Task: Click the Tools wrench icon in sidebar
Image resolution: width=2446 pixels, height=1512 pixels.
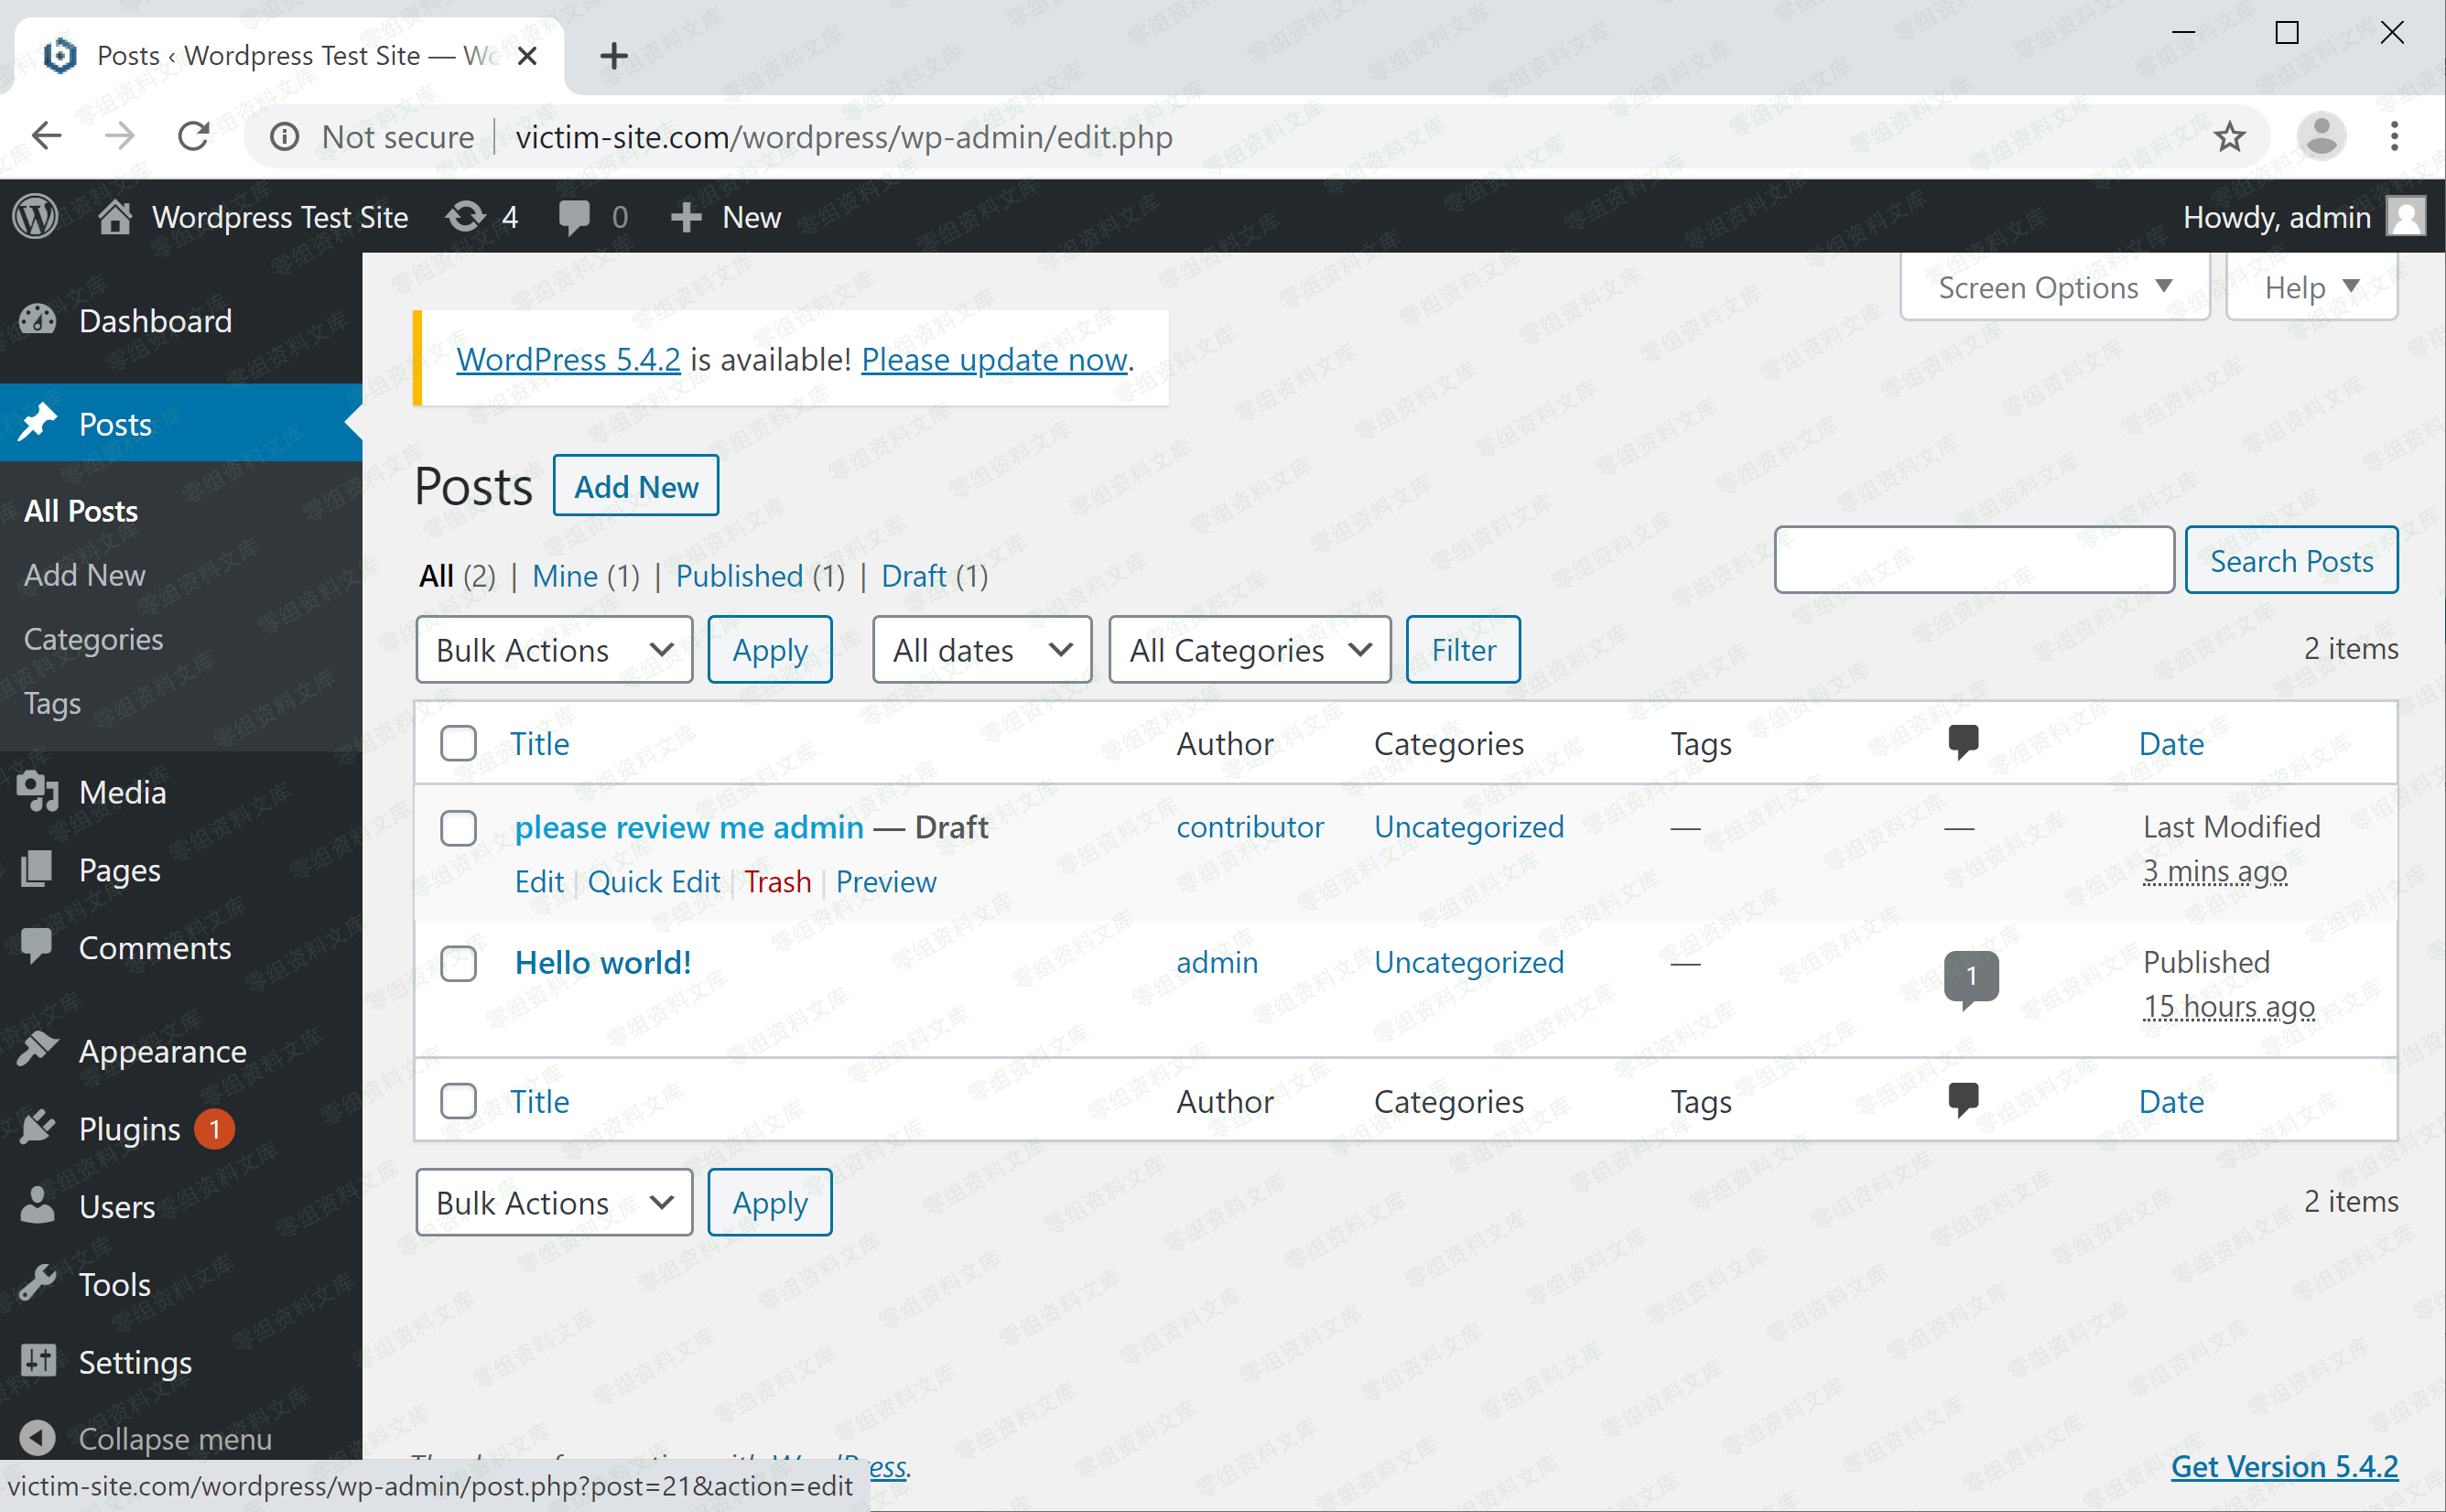Action: pos(38,1283)
